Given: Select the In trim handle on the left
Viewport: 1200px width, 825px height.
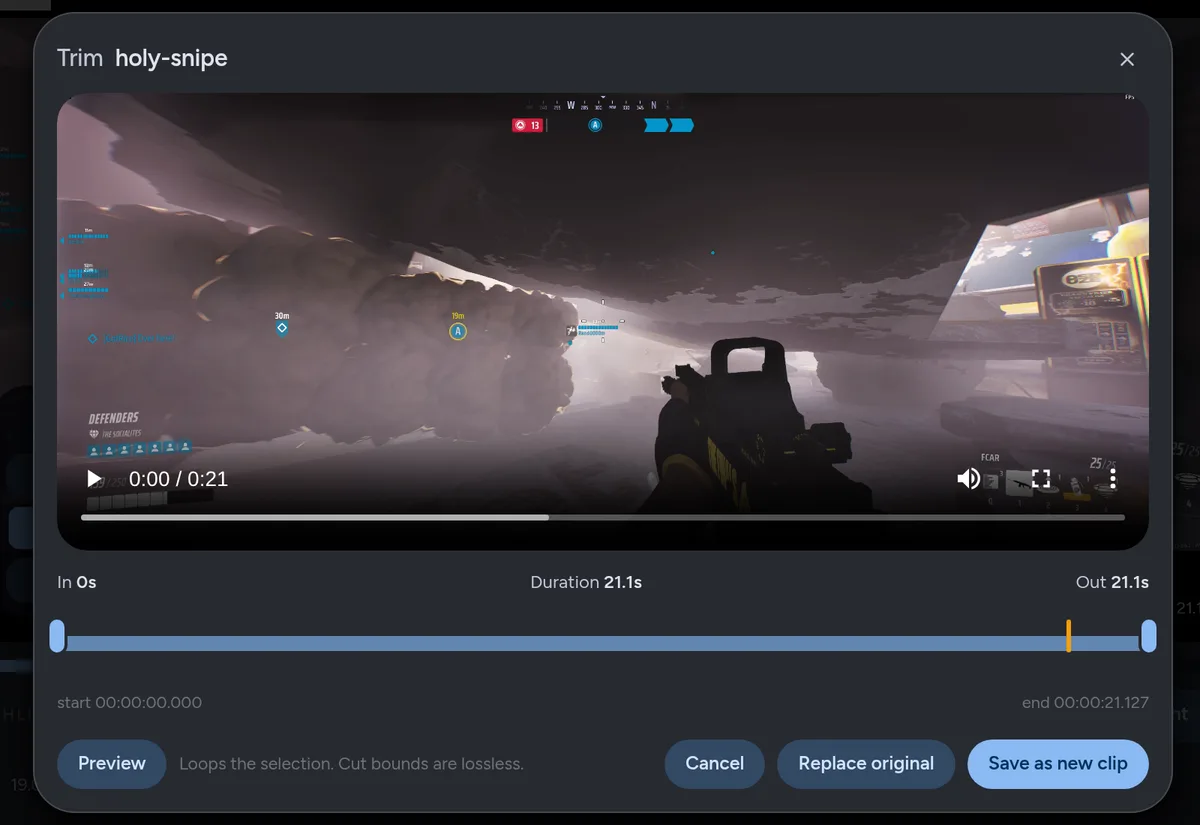Looking at the screenshot, I should tap(57, 636).
